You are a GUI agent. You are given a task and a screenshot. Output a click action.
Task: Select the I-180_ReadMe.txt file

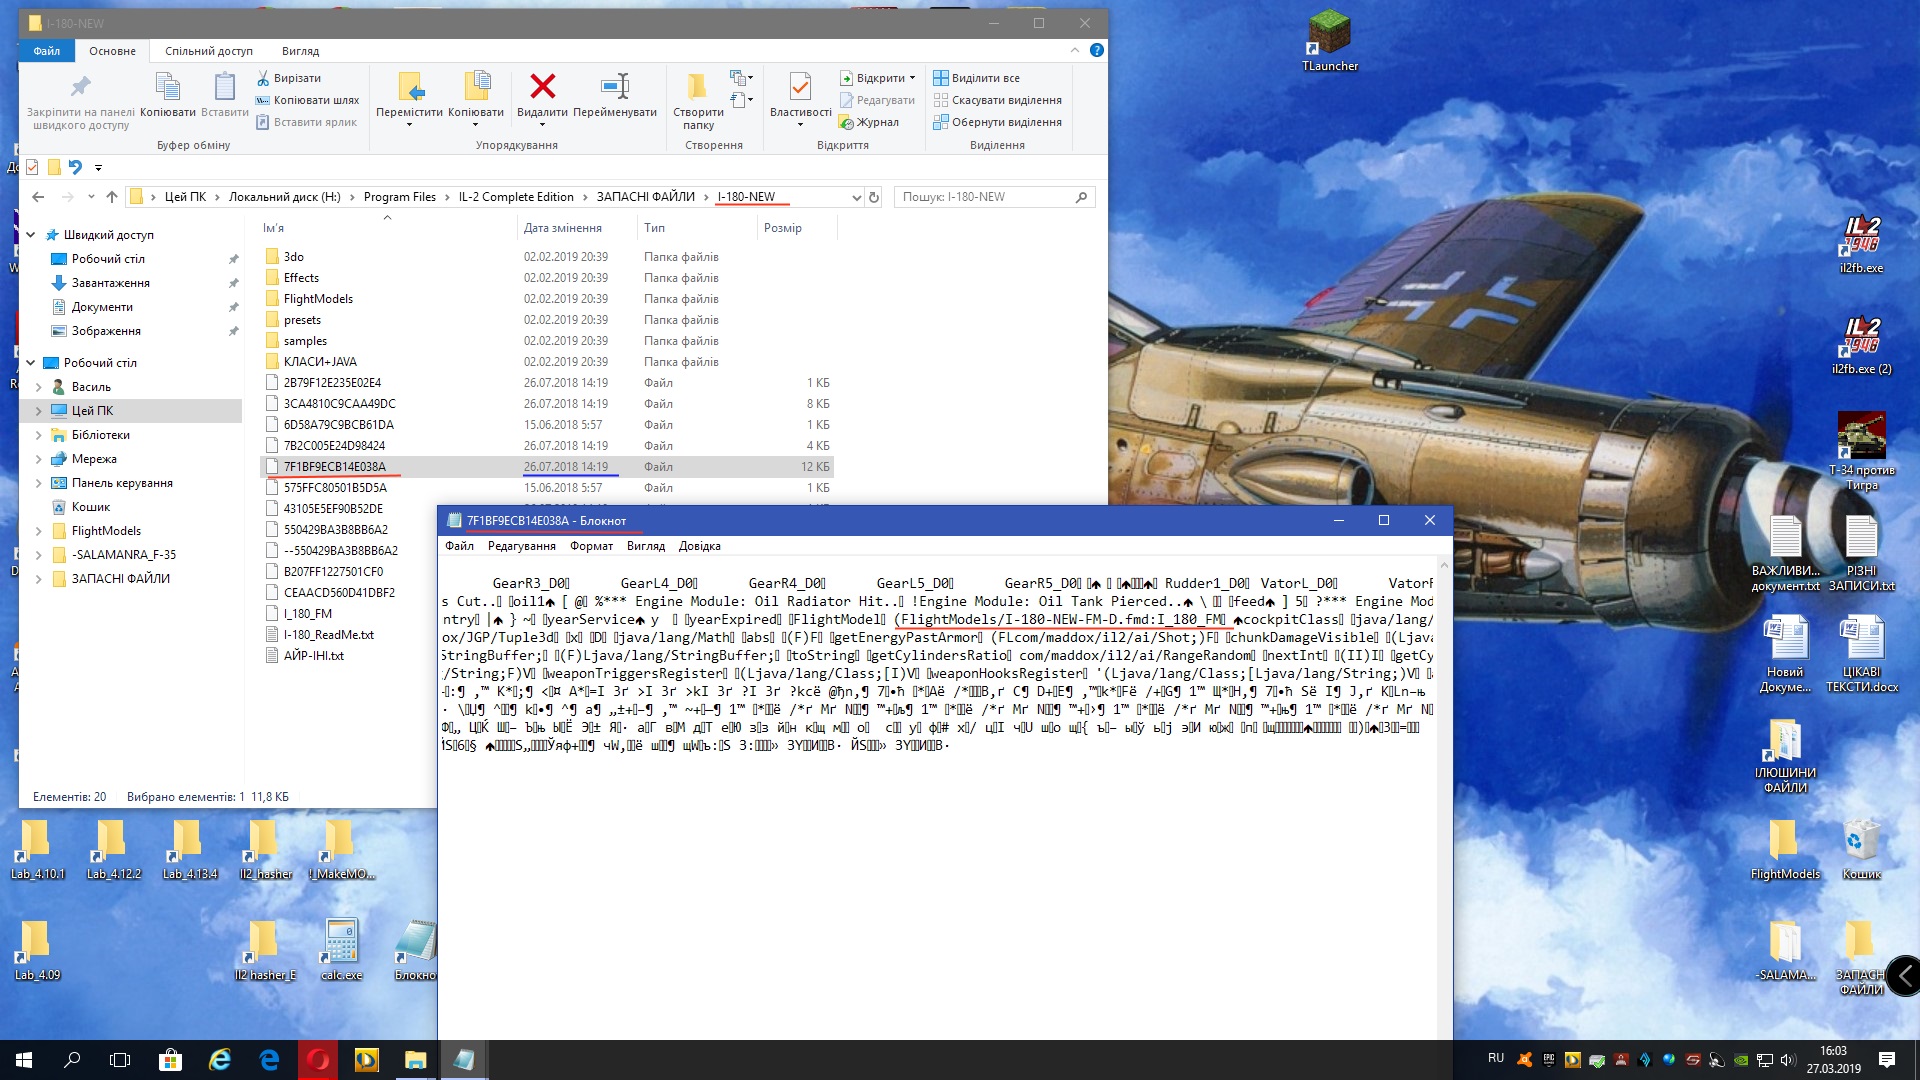click(328, 635)
